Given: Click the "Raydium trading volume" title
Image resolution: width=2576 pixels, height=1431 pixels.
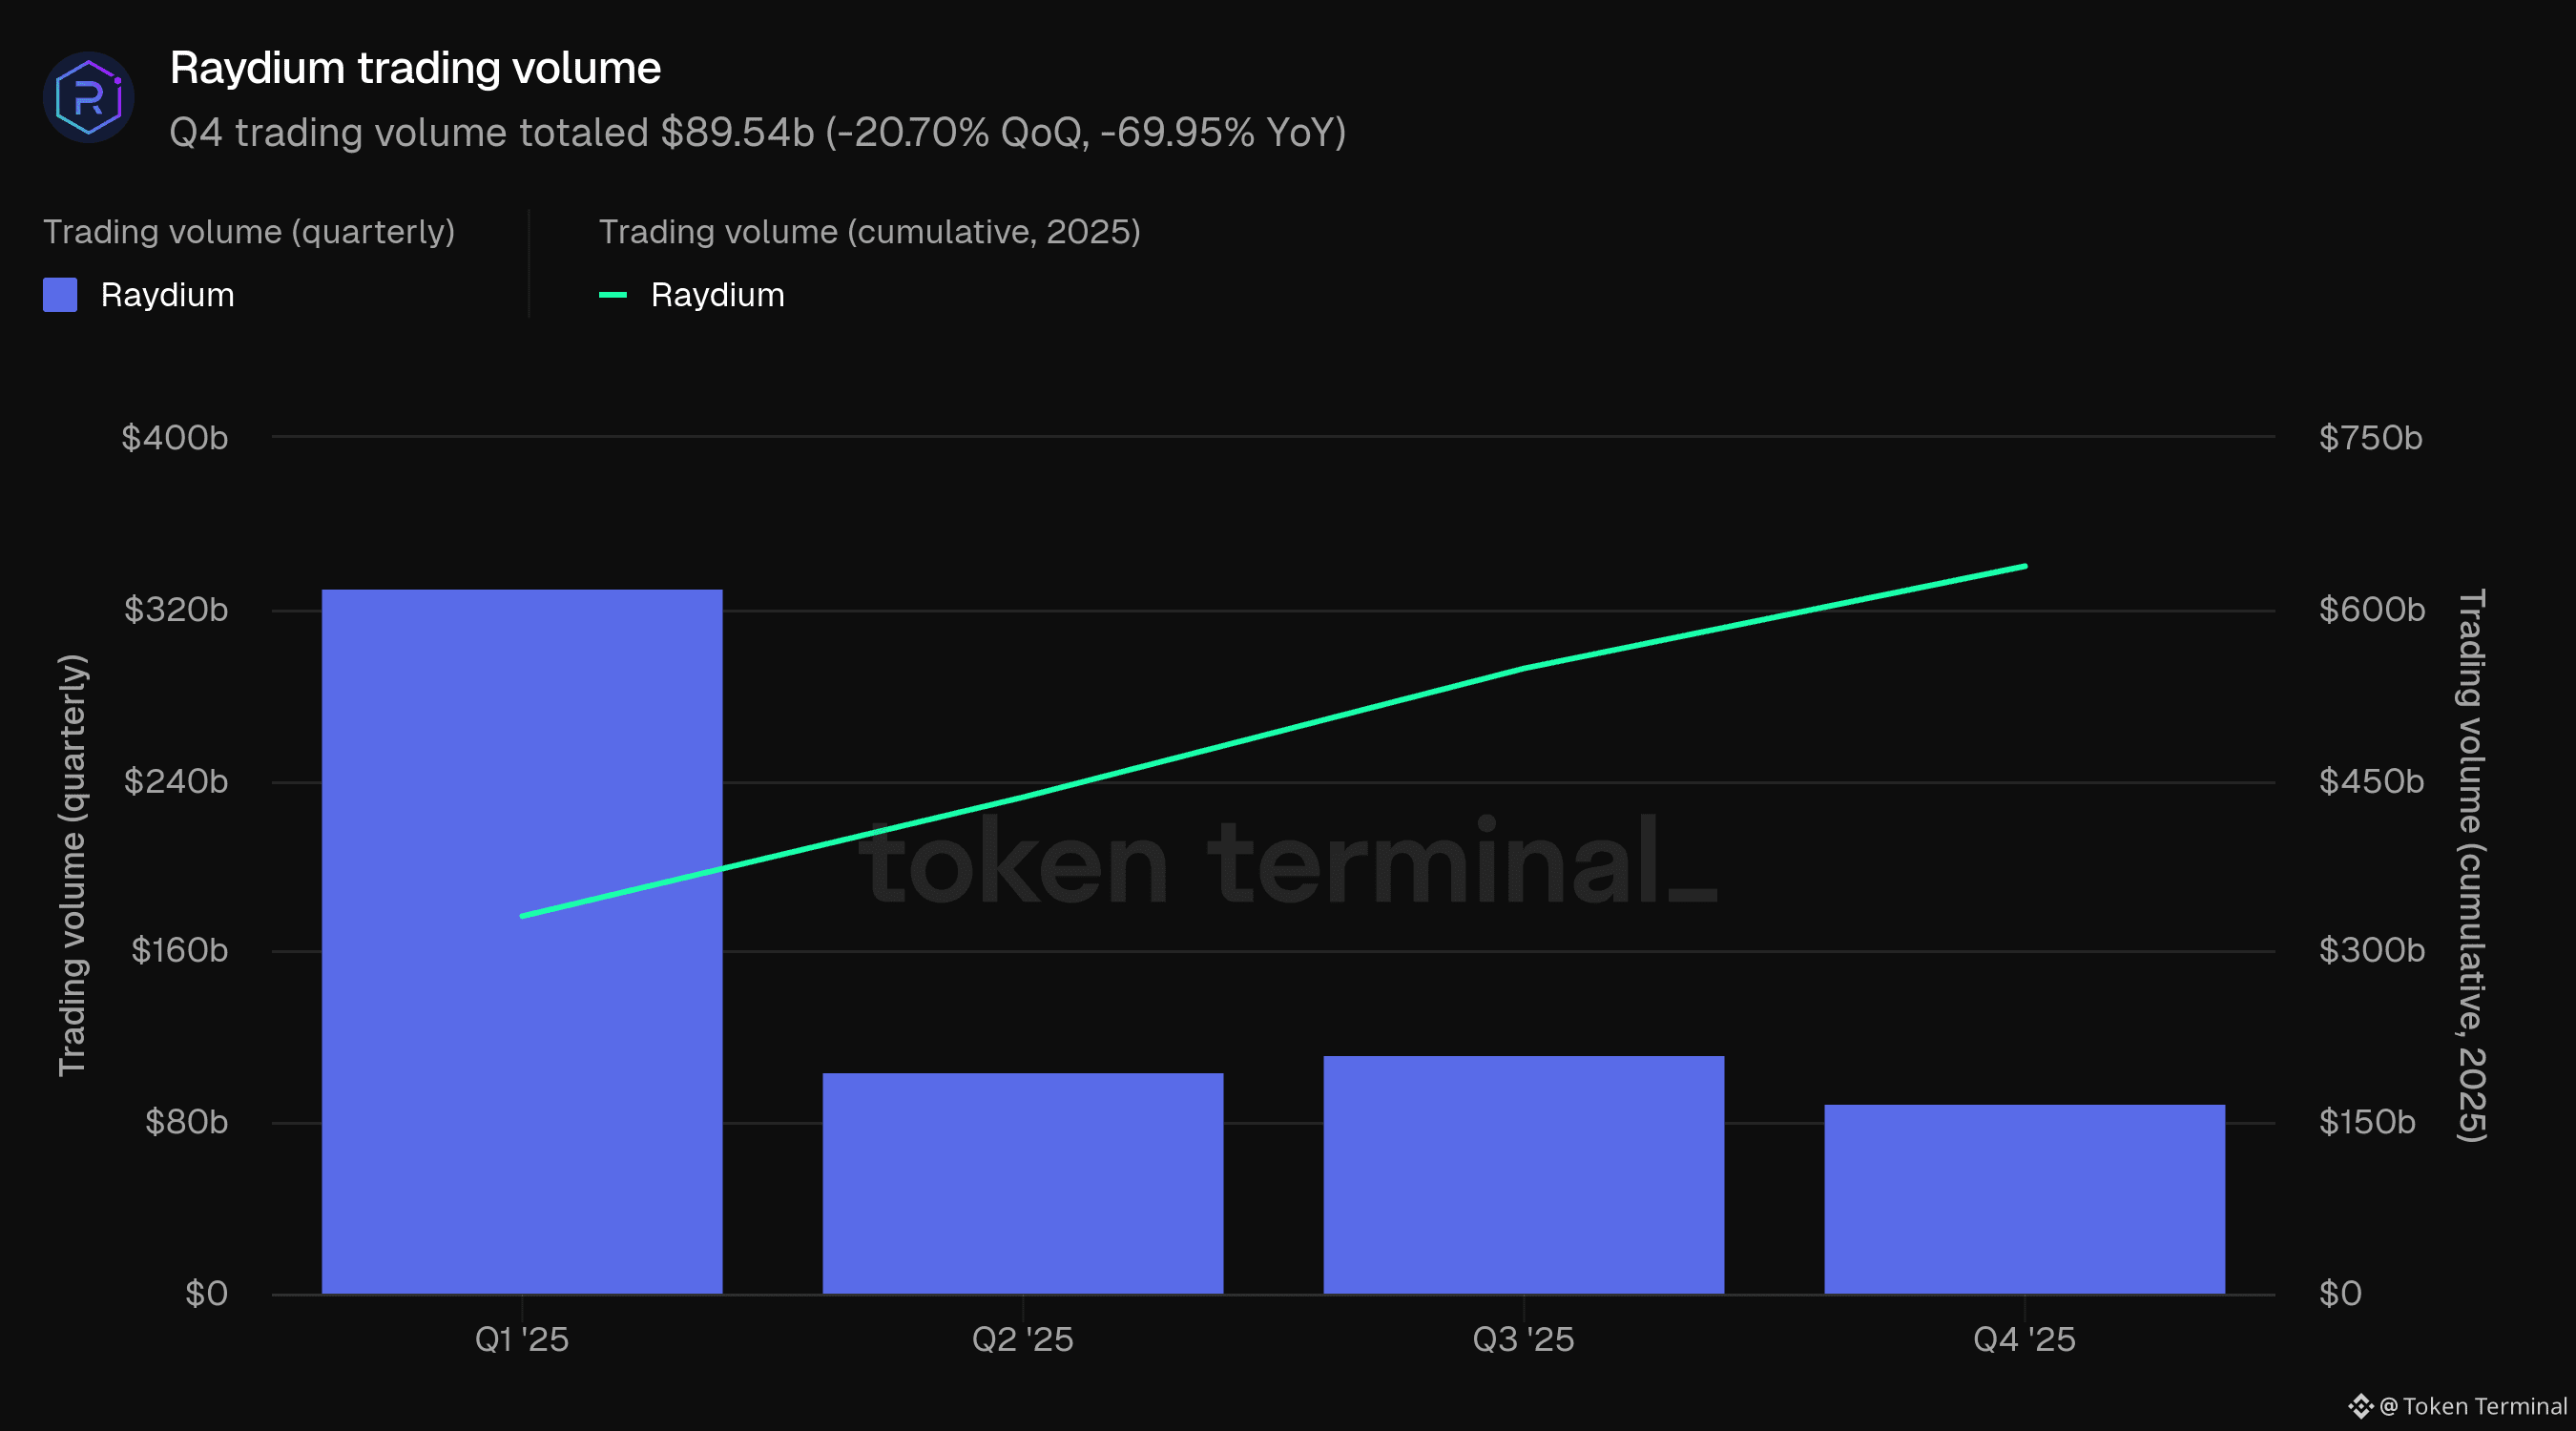Looking at the screenshot, I should (x=415, y=68).
